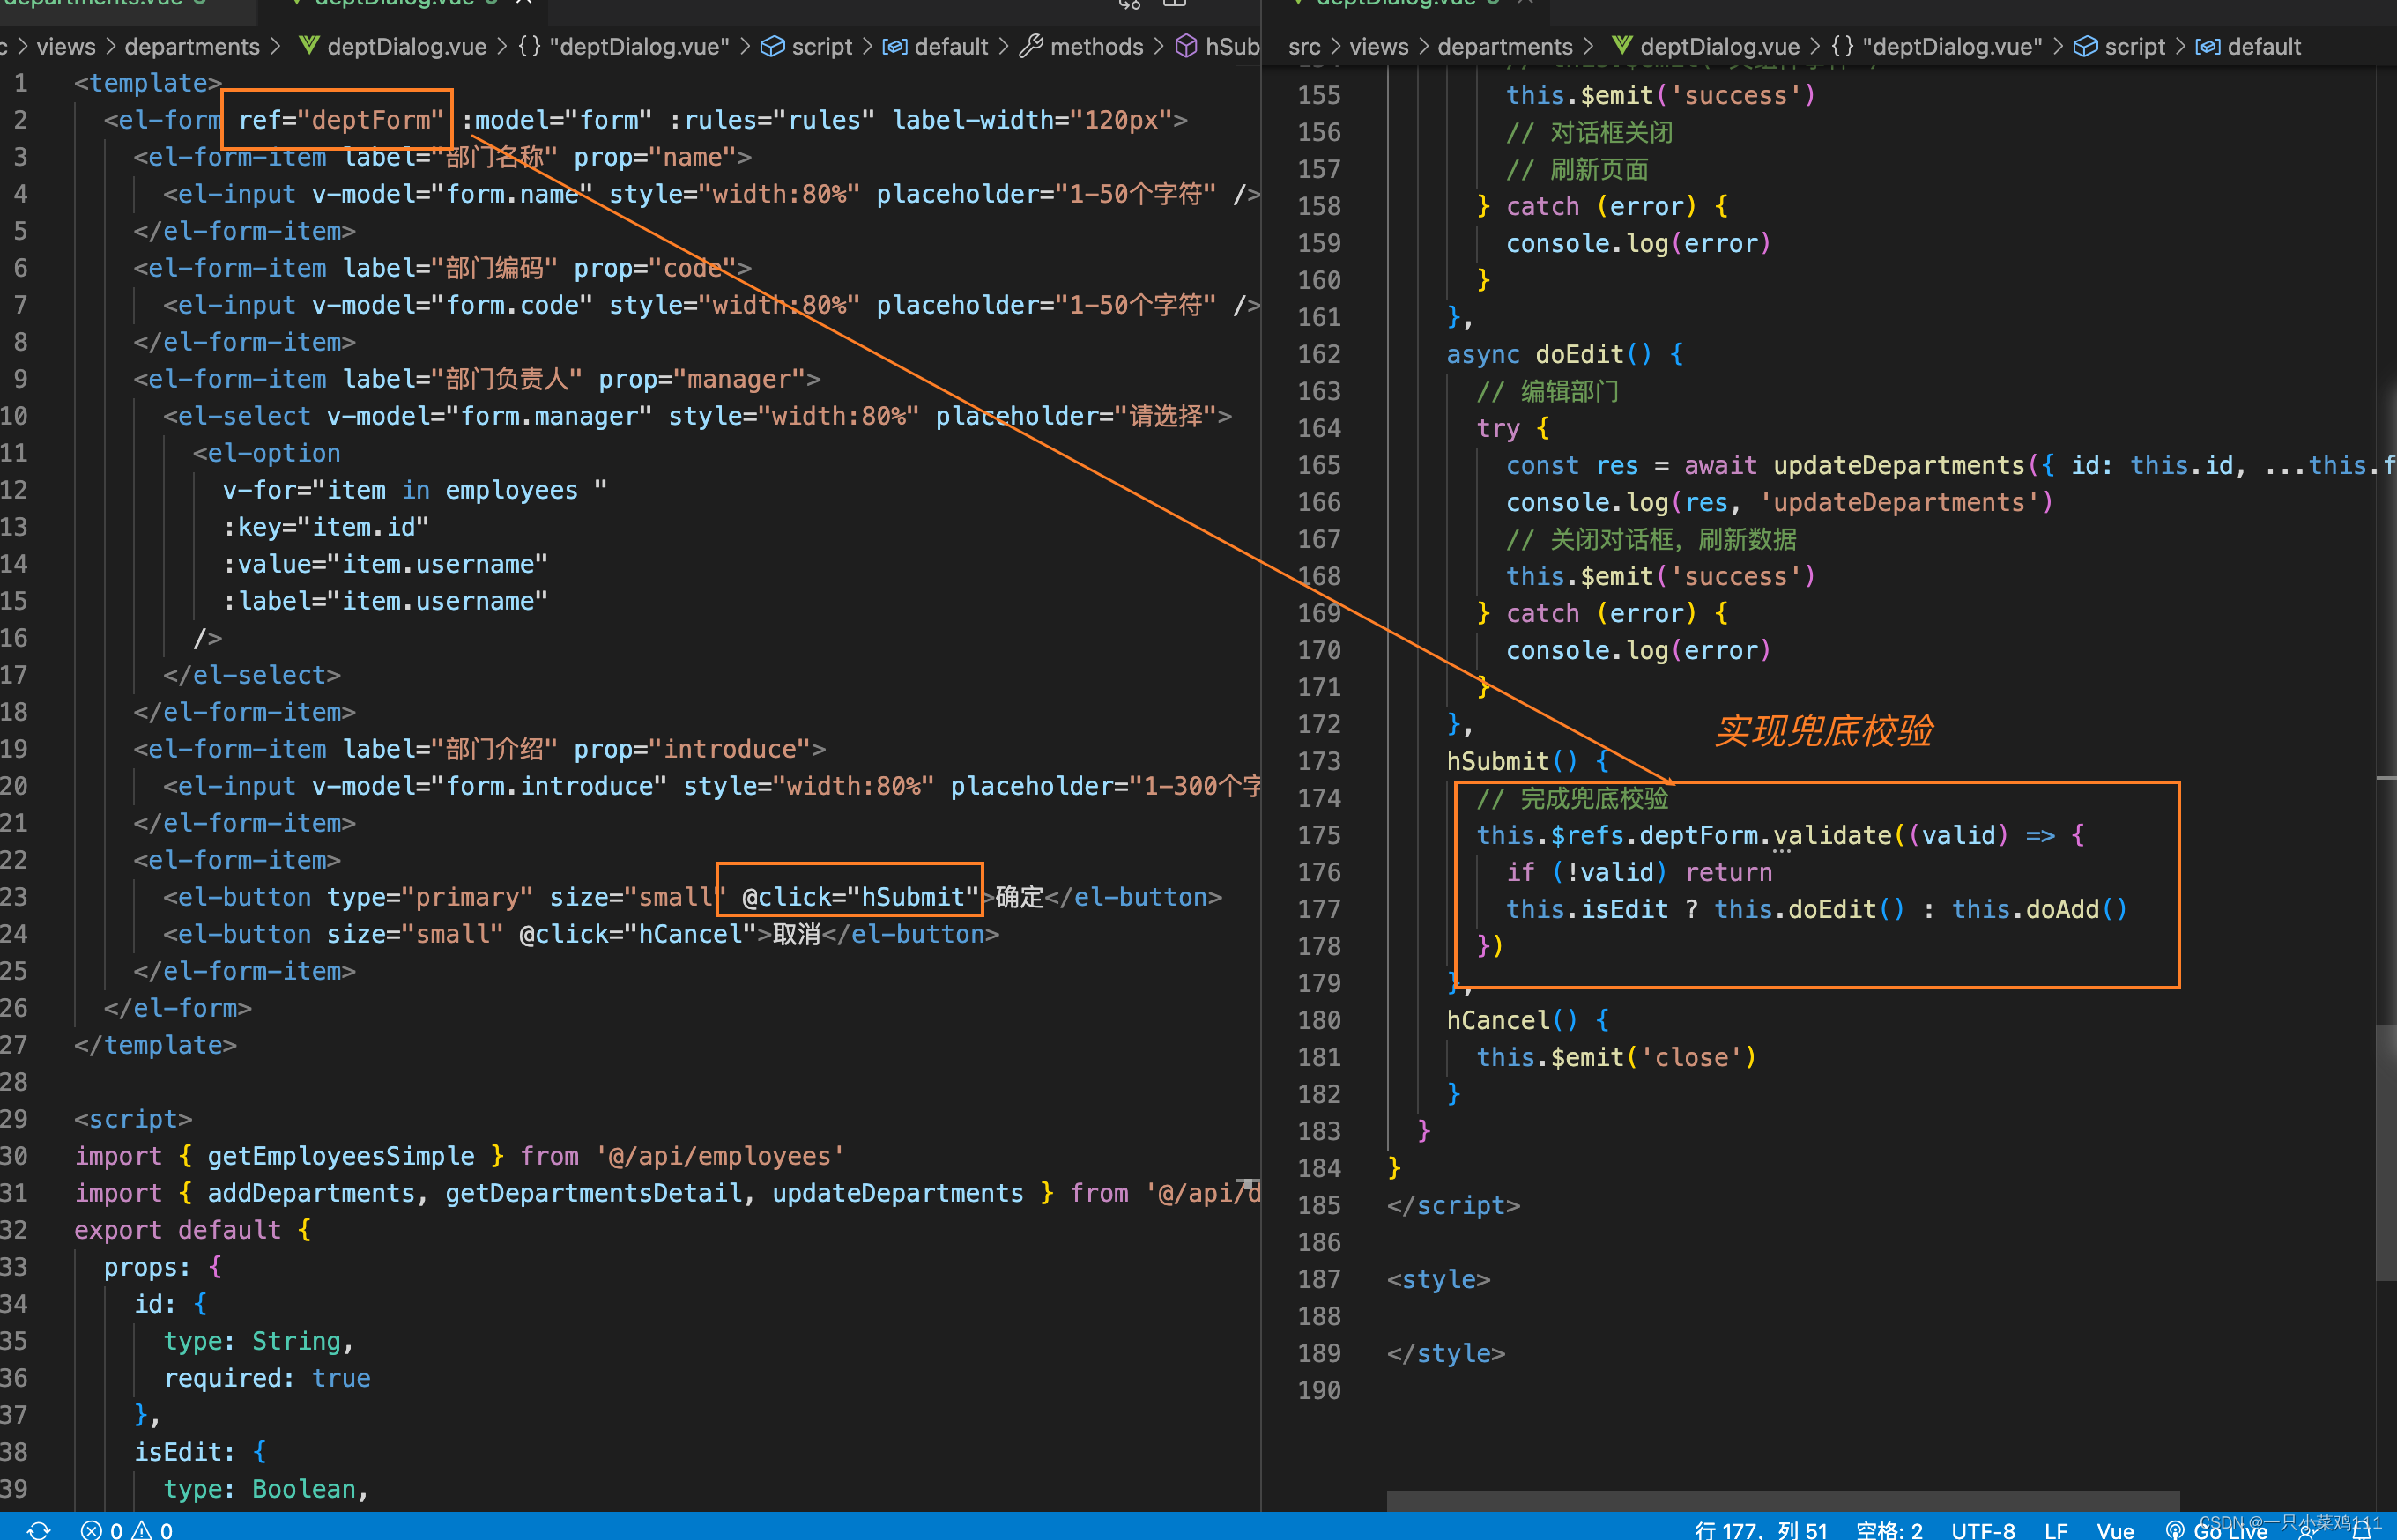Open the src breadcrumb in right editor
The width and height of the screenshot is (2397, 1540).
[1304, 46]
